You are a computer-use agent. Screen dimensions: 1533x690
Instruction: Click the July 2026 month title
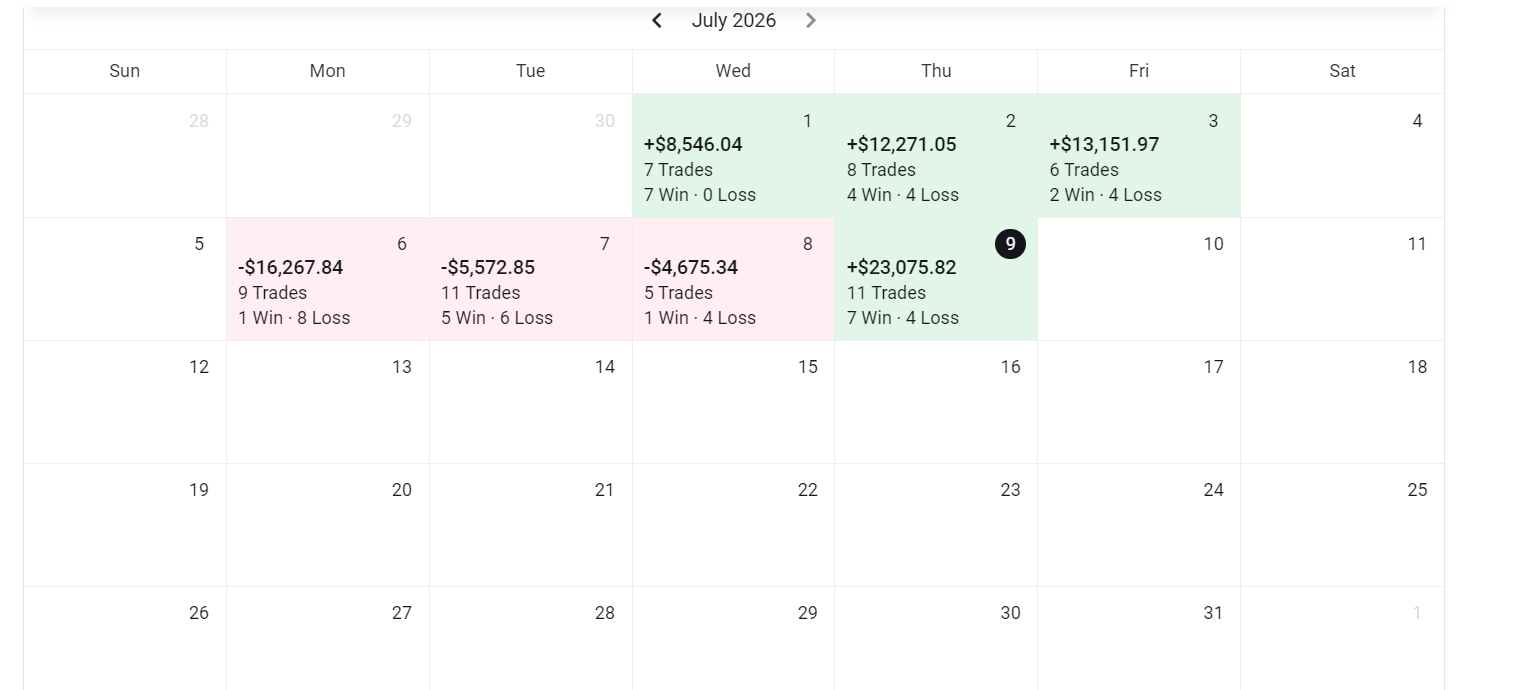[x=734, y=20]
